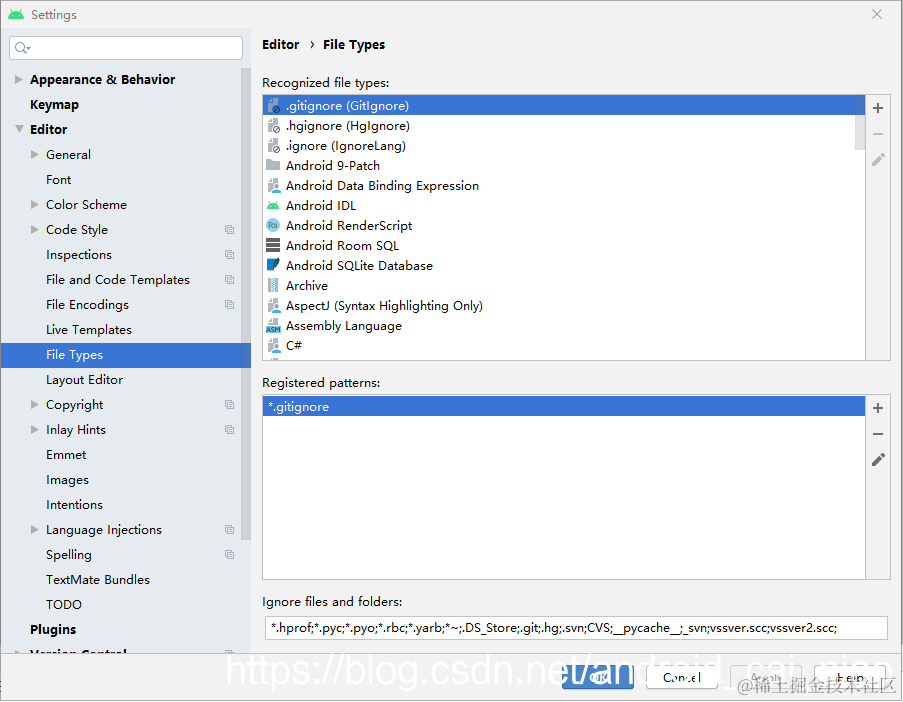
Task: Click the .hgignore file type icon
Action: coord(274,126)
